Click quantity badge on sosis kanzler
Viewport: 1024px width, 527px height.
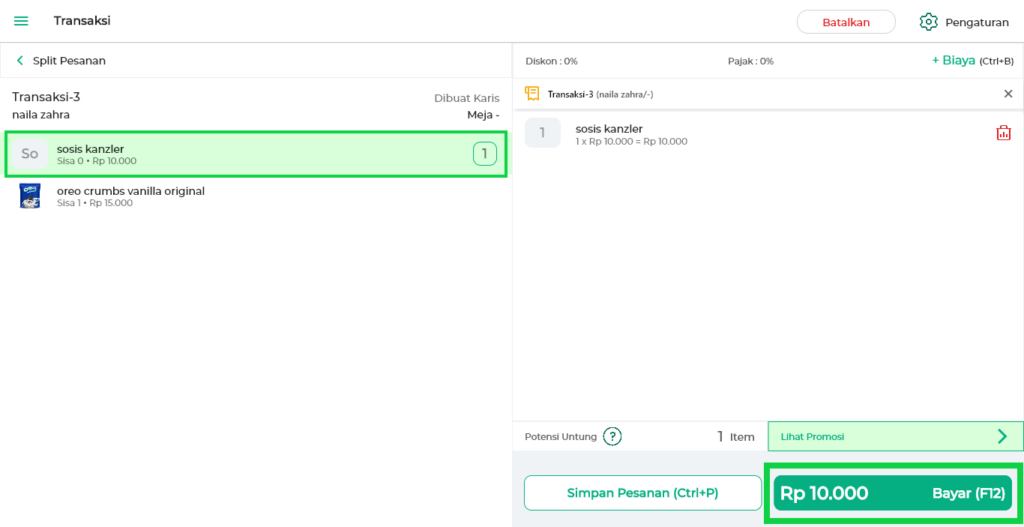(484, 154)
